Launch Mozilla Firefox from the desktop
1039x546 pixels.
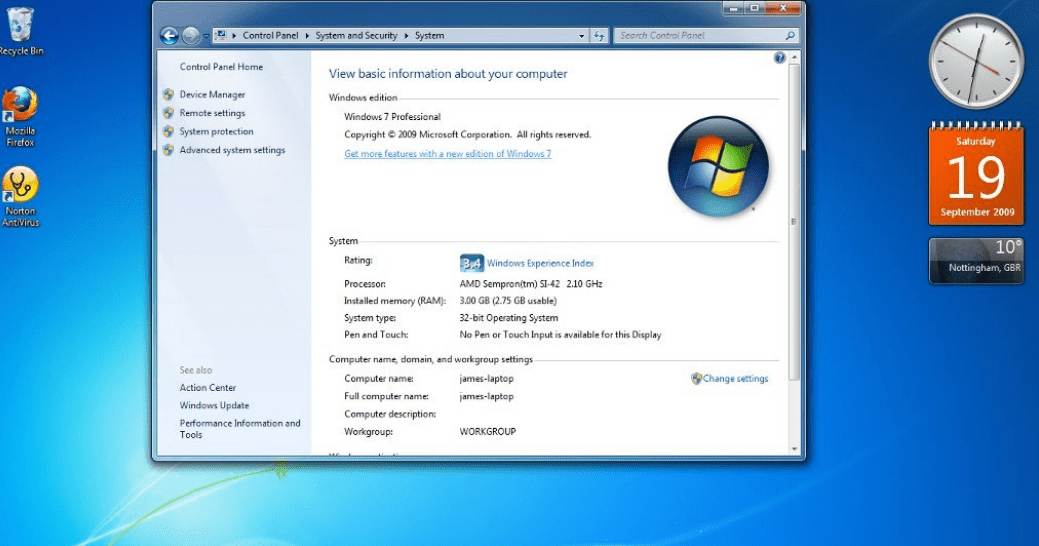click(x=20, y=116)
